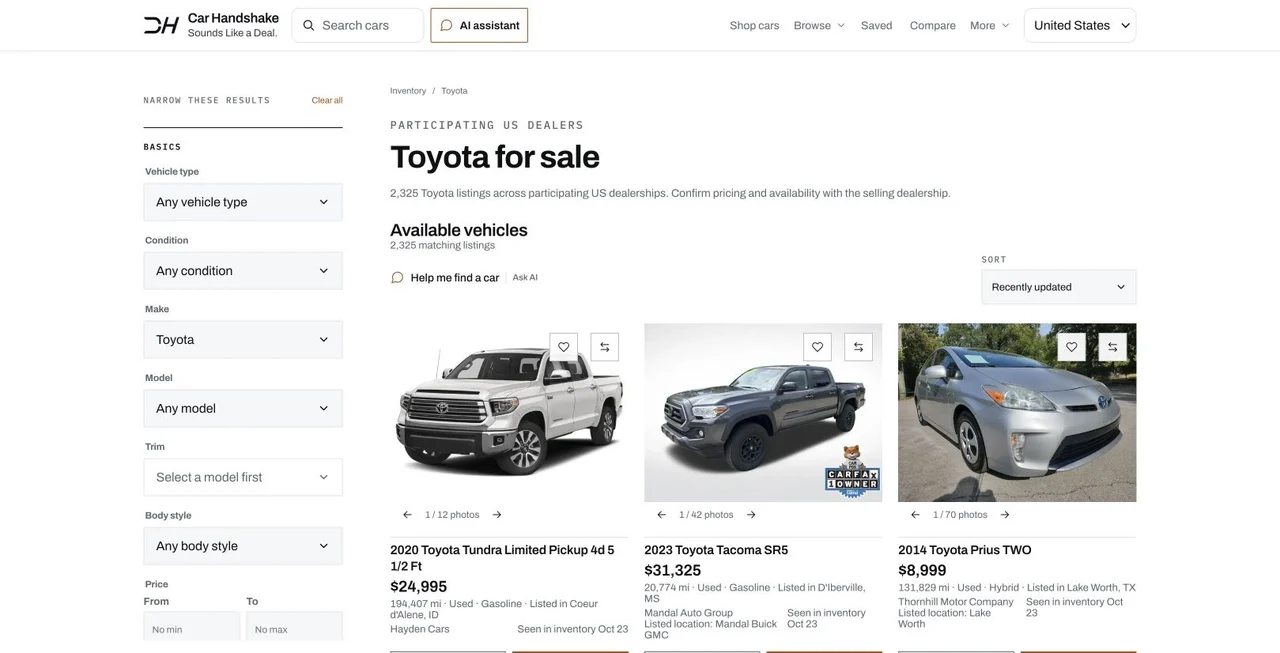Open the 2023 Toyota Tacoma SR5 listing title
Viewport: 1280px width, 653px height.
[716, 550]
